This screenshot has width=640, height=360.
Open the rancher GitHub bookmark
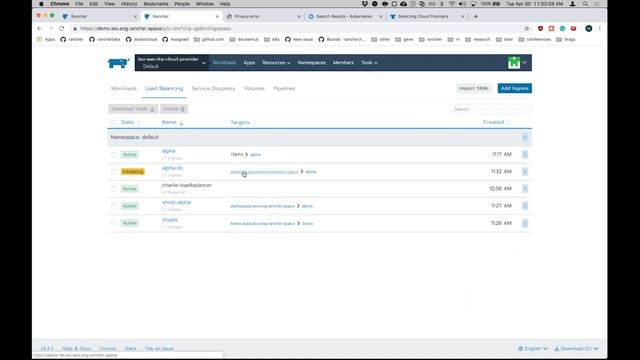click(72, 40)
